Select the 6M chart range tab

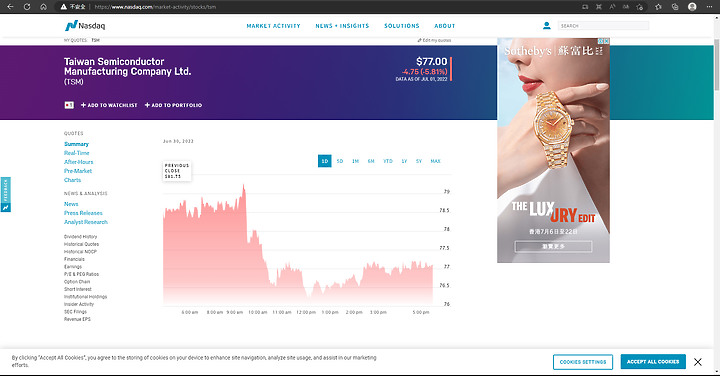click(371, 161)
